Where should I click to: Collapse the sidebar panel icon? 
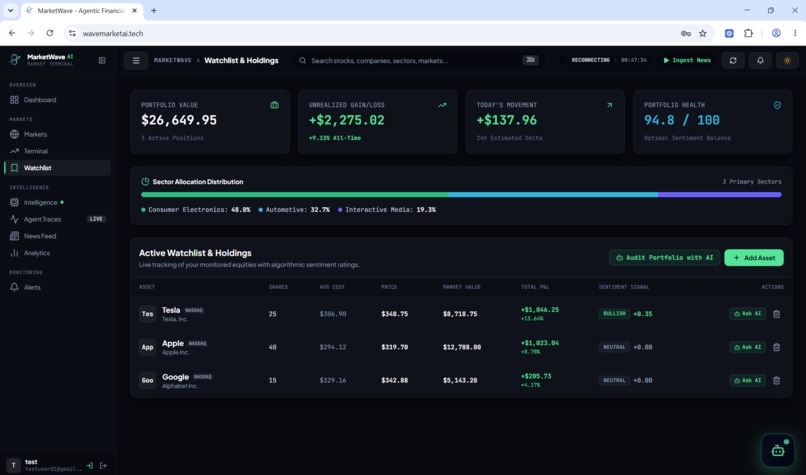[x=102, y=60]
